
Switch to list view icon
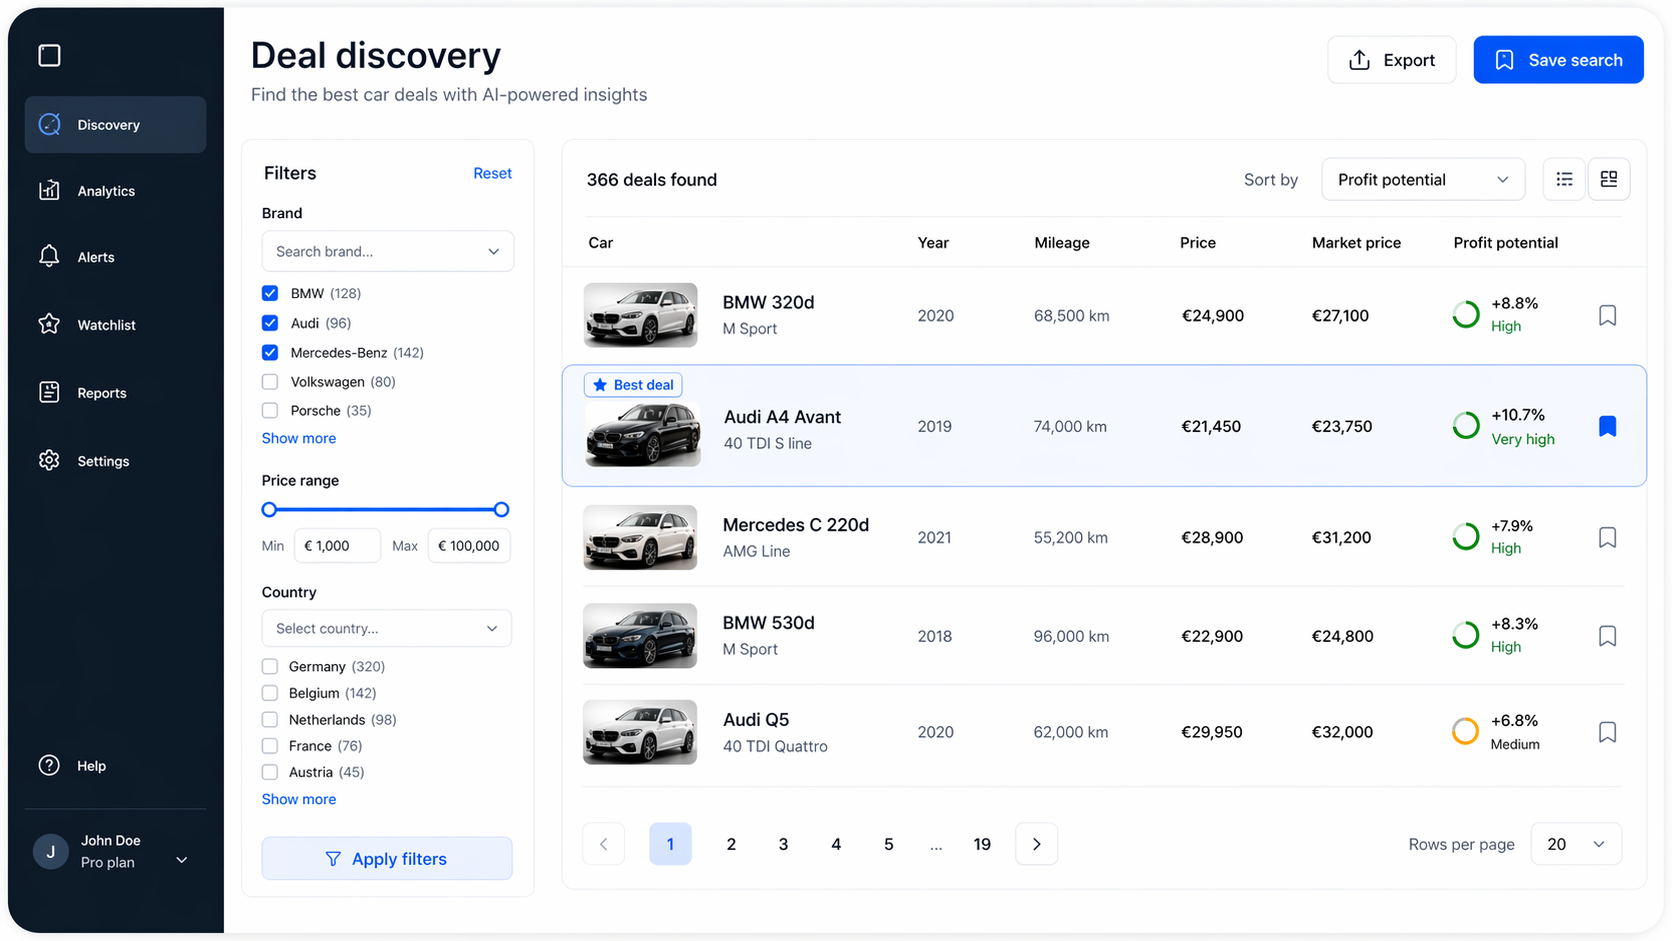pyautogui.click(x=1564, y=179)
